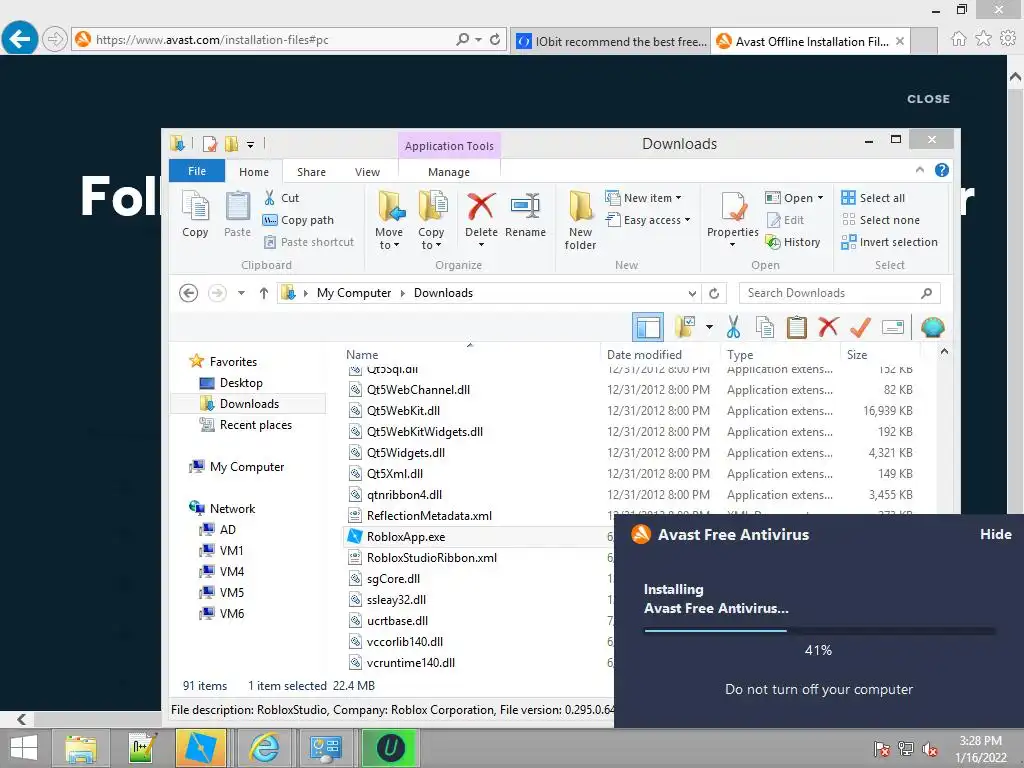1024x768 pixels.
Task: Click the globe shell icon in lower toolbar
Action: tap(933, 327)
